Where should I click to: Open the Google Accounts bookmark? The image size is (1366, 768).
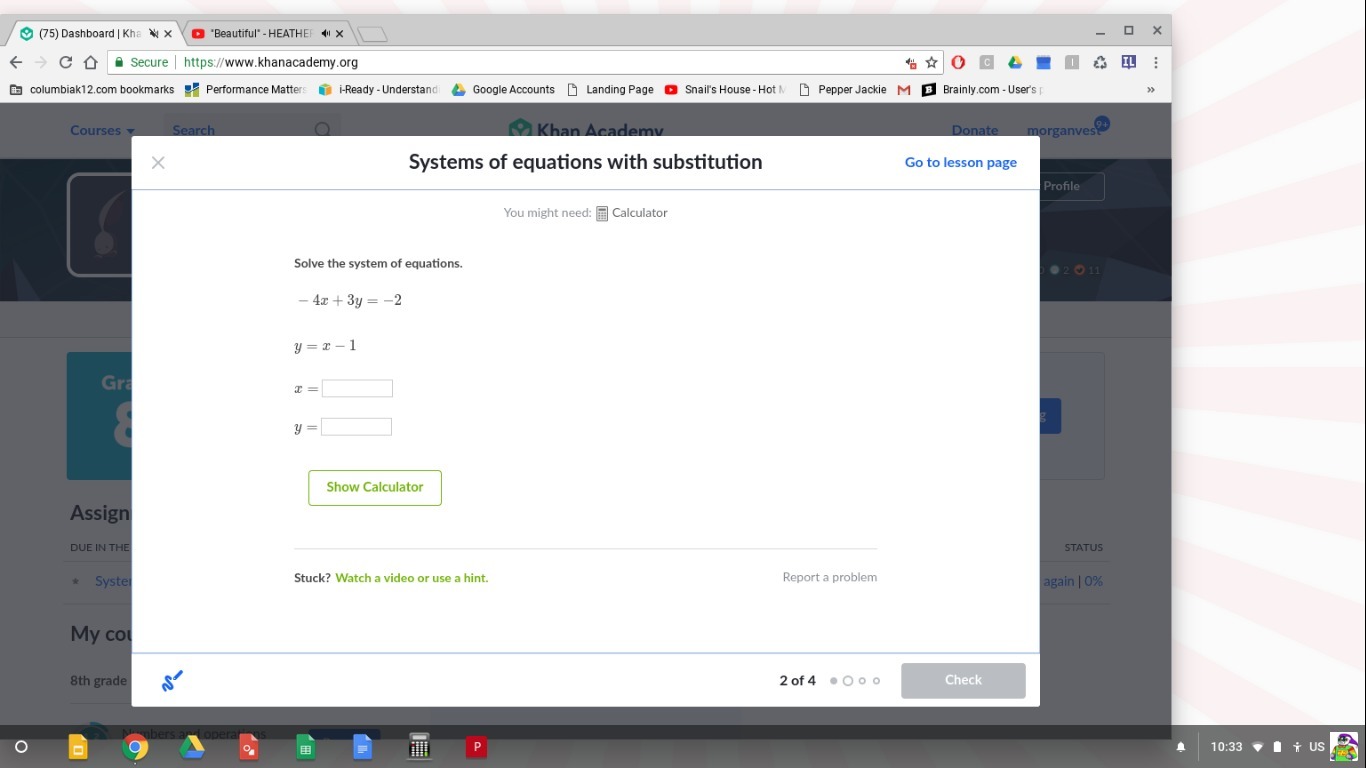(503, 89)
